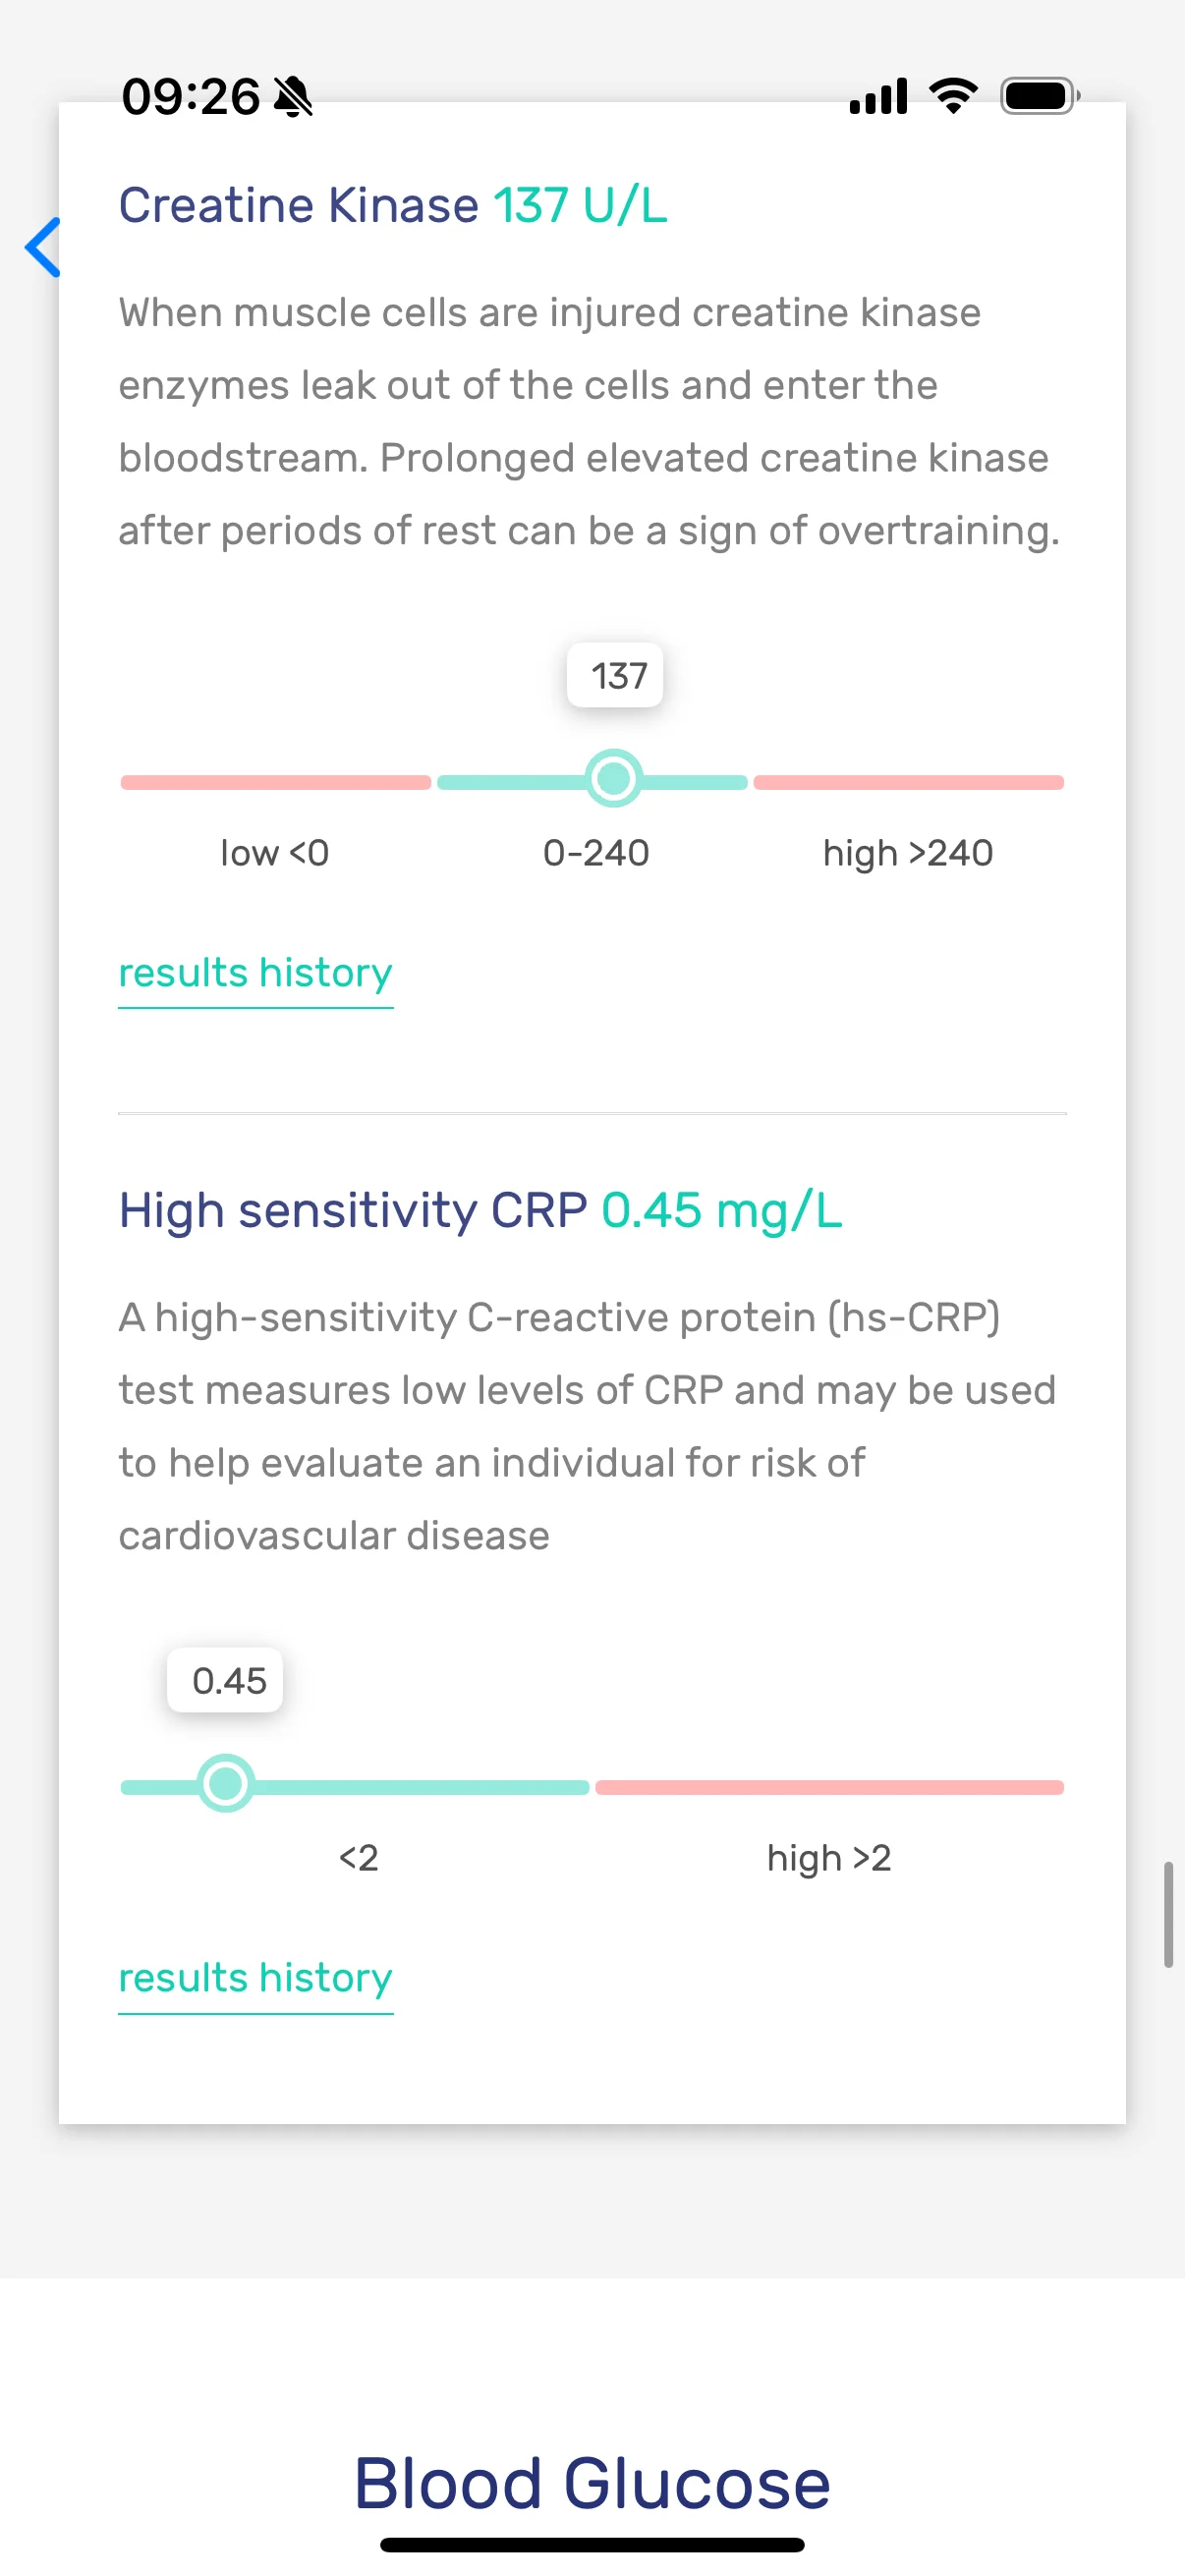Viewport: 1185px width, 2576px height.
Task: Click the high >2 red range segment
Action: (x=829, y=1787)
